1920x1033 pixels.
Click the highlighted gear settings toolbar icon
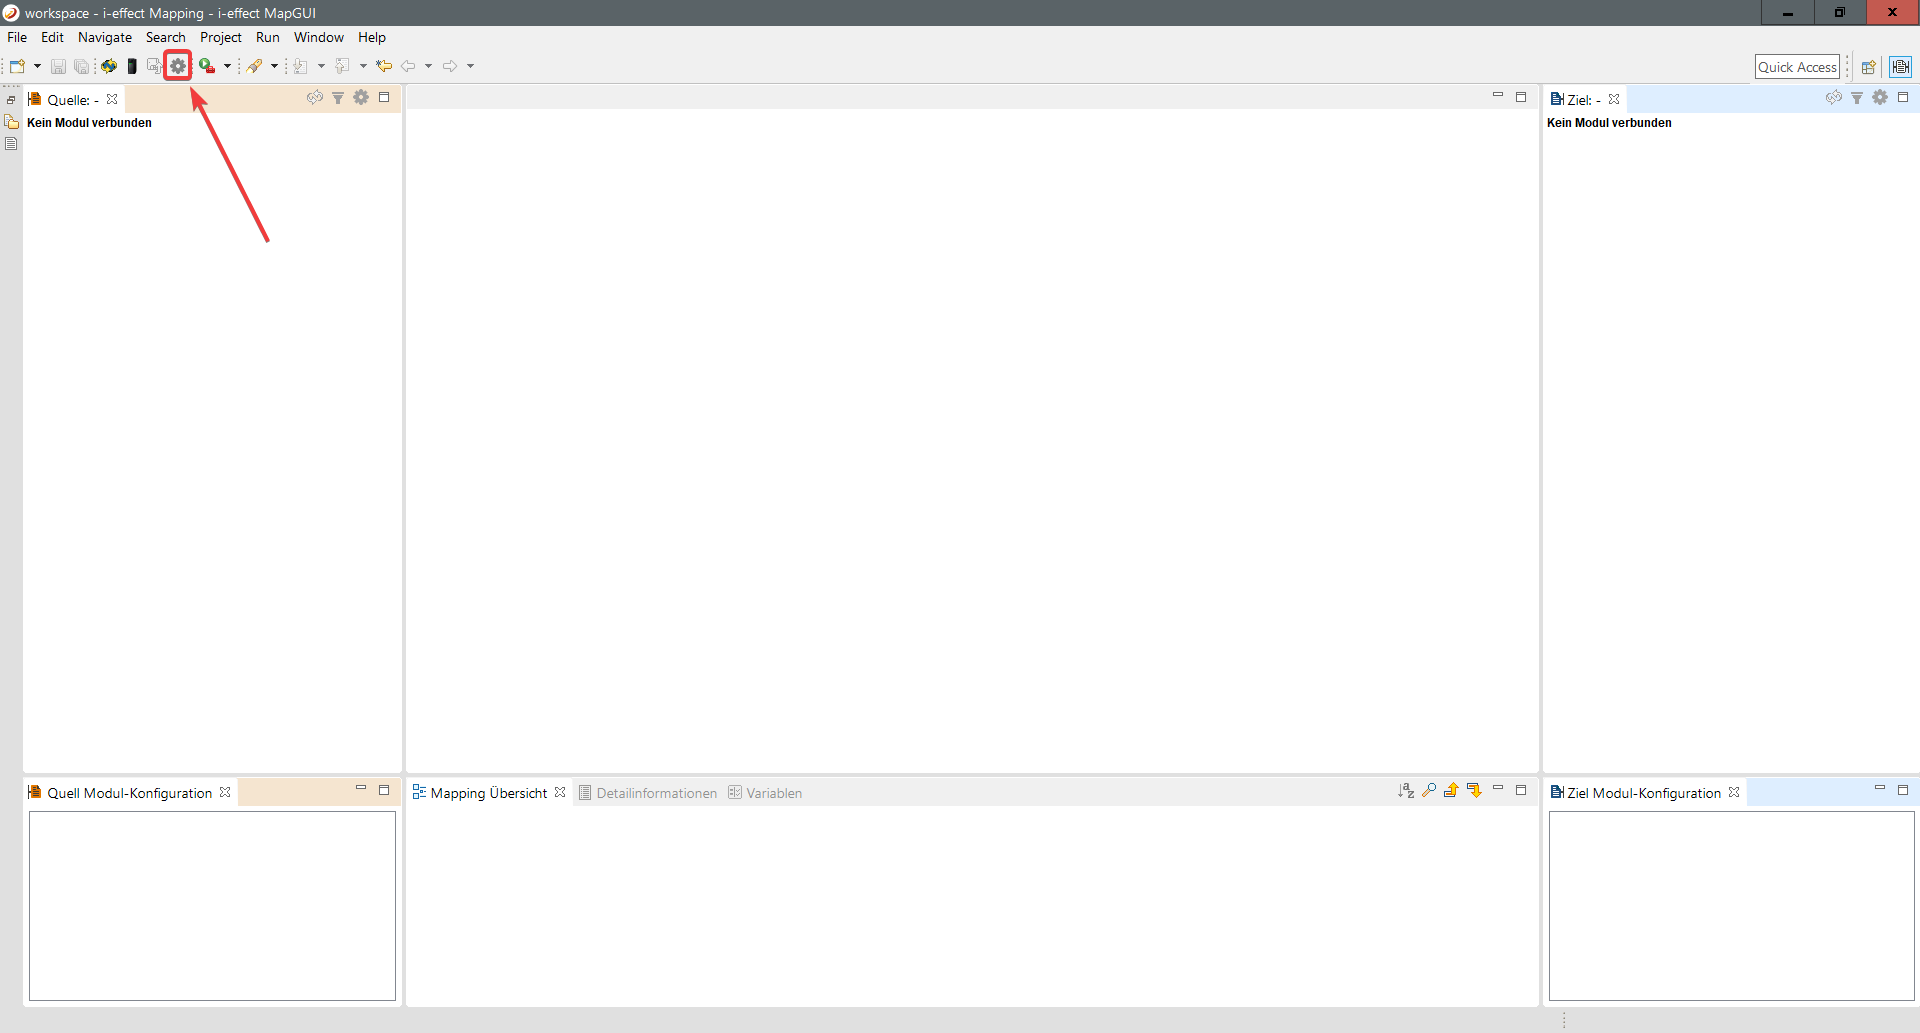pyautogui.click(x=178, y=66)
